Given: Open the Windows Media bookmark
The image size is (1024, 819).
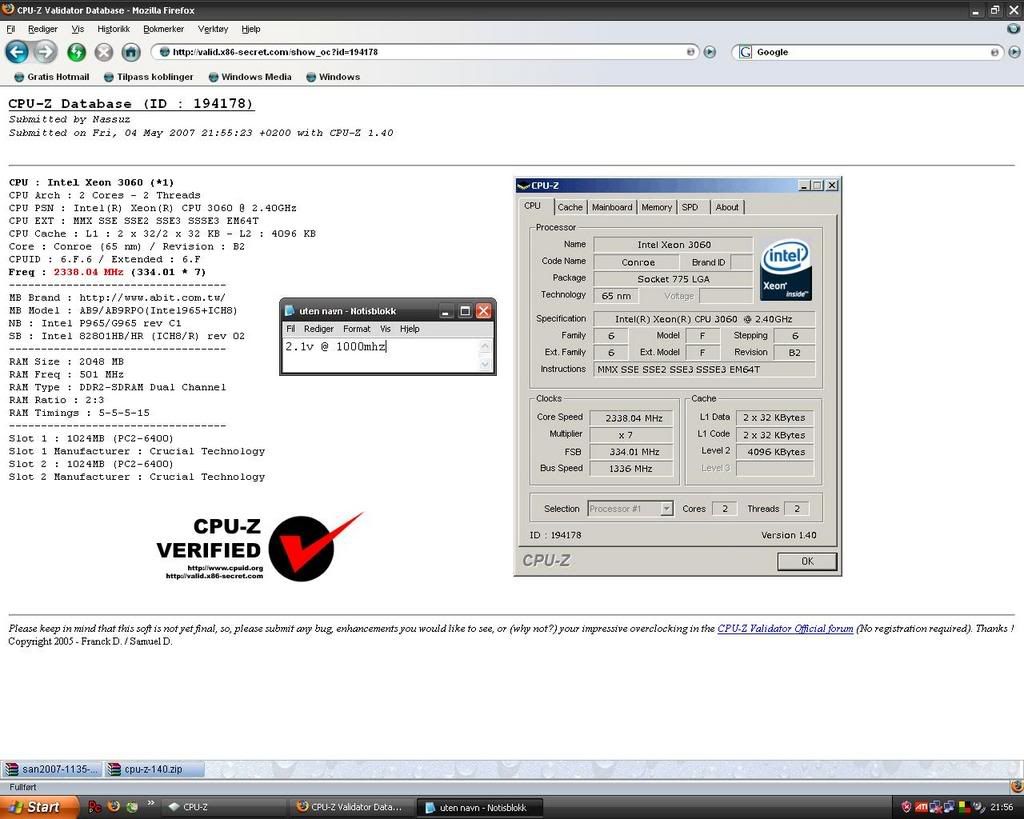Looking at the screenshot, I should point(249,76).
